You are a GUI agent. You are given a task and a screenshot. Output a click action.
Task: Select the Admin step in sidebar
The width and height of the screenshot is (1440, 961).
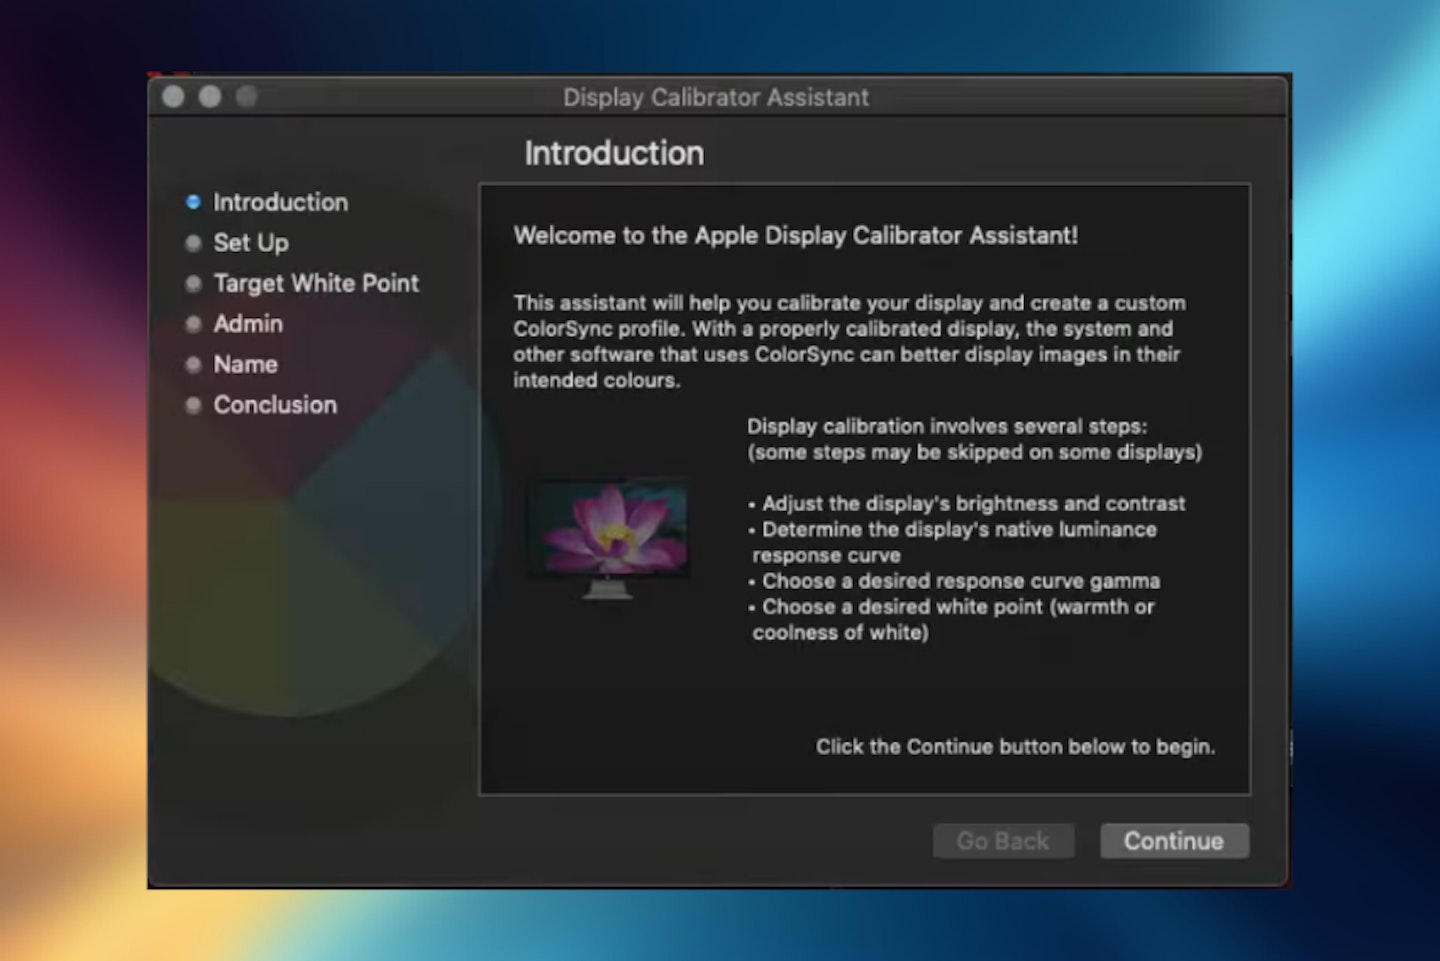[248, 324]
